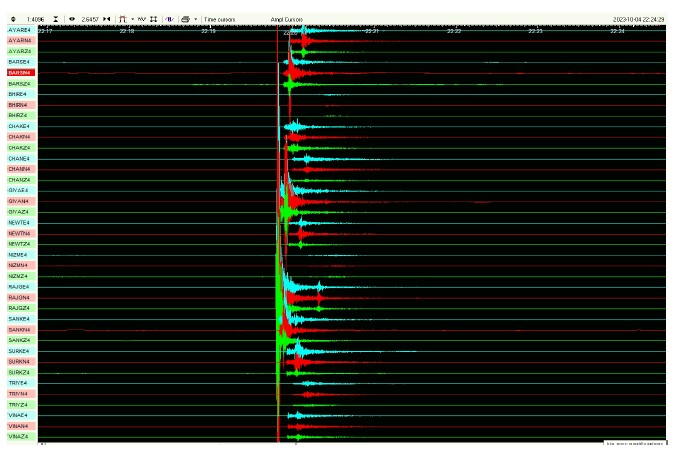The width and height of the screenshot is (677, 453).
Task: Open the dropdown arrow beside printer
Action: (x=195, y=19)
